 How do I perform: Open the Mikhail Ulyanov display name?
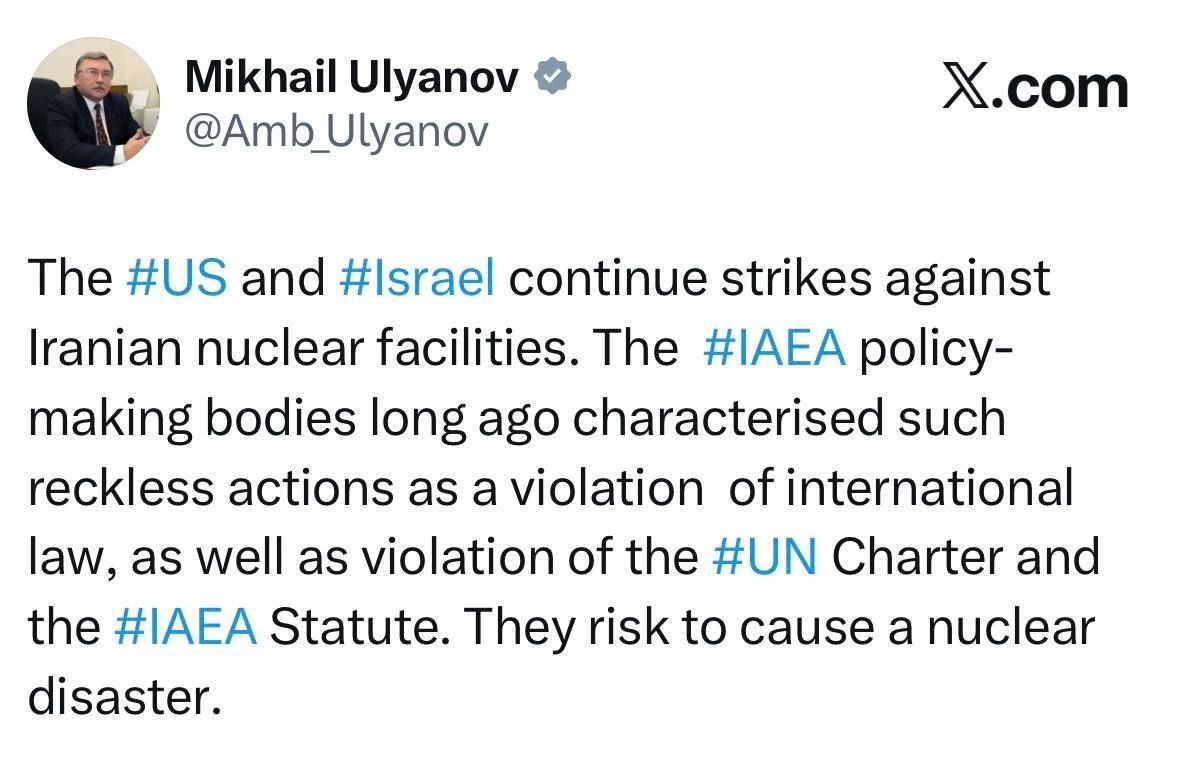(352, 77)
